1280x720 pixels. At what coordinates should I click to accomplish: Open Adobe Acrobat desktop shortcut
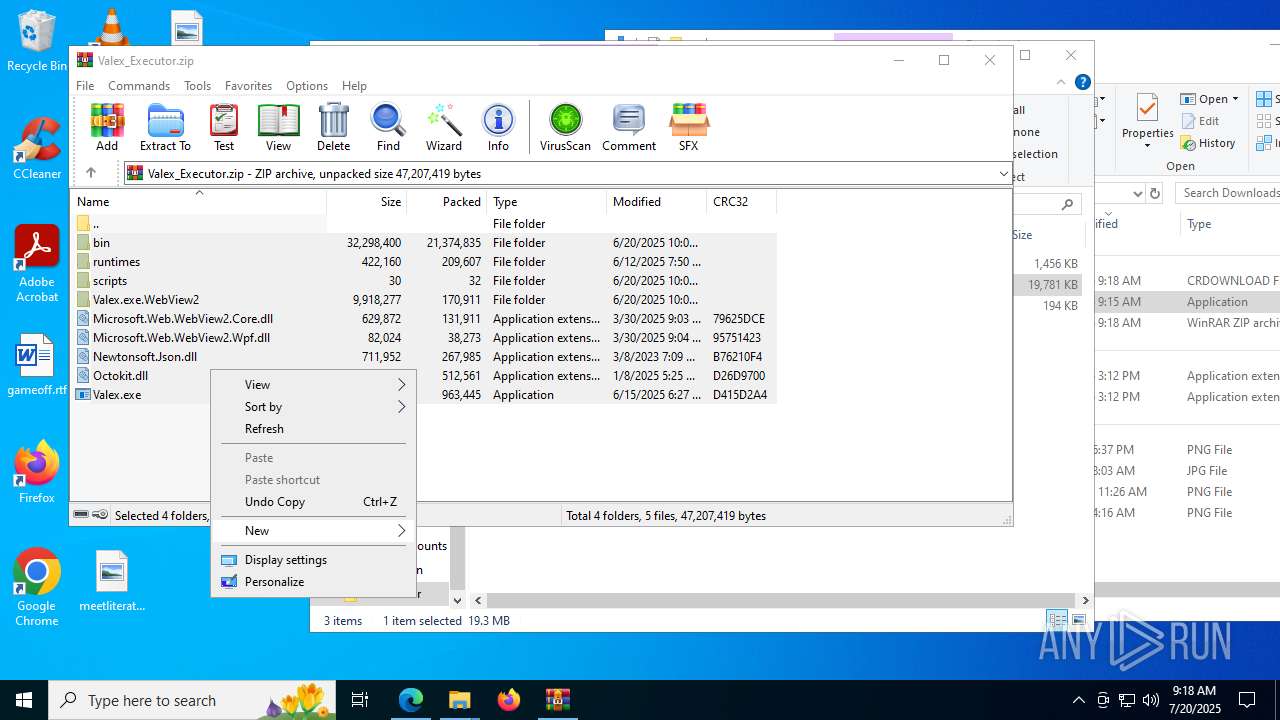37,264
